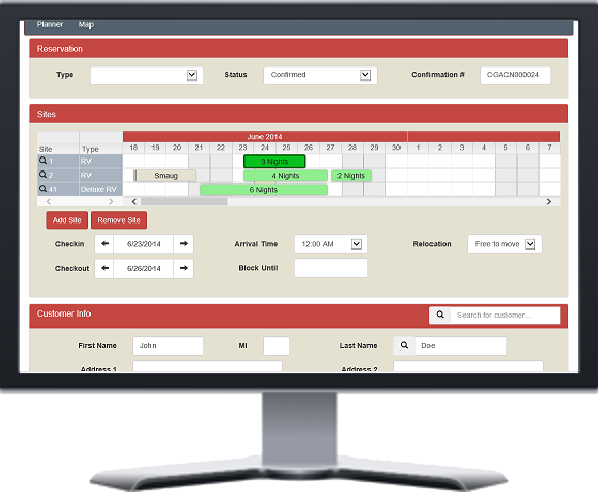598x492 pixels.
Task: Click the Last Name search magnifier icon
Action: [404, 346]
